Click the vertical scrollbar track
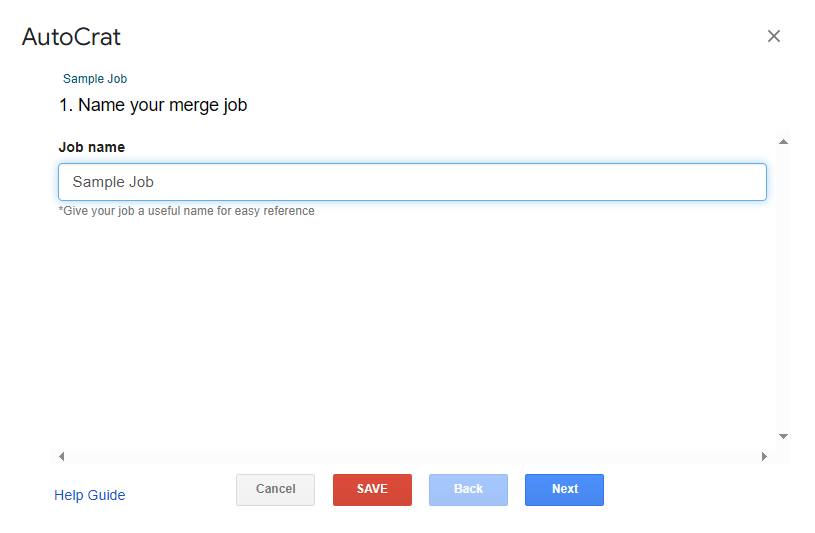The image size is (815, 533). [783, 290]
